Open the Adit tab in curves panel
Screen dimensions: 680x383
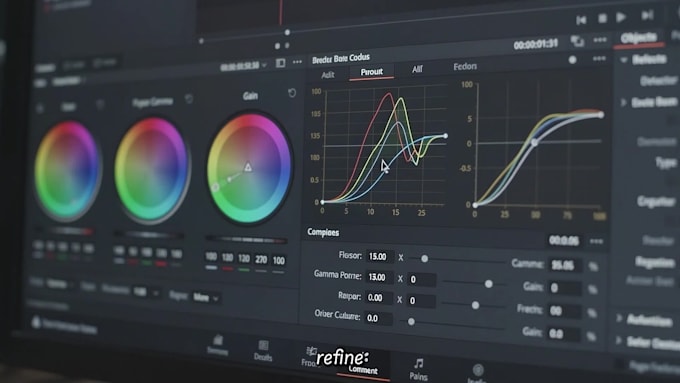click(x=328, y=75)
